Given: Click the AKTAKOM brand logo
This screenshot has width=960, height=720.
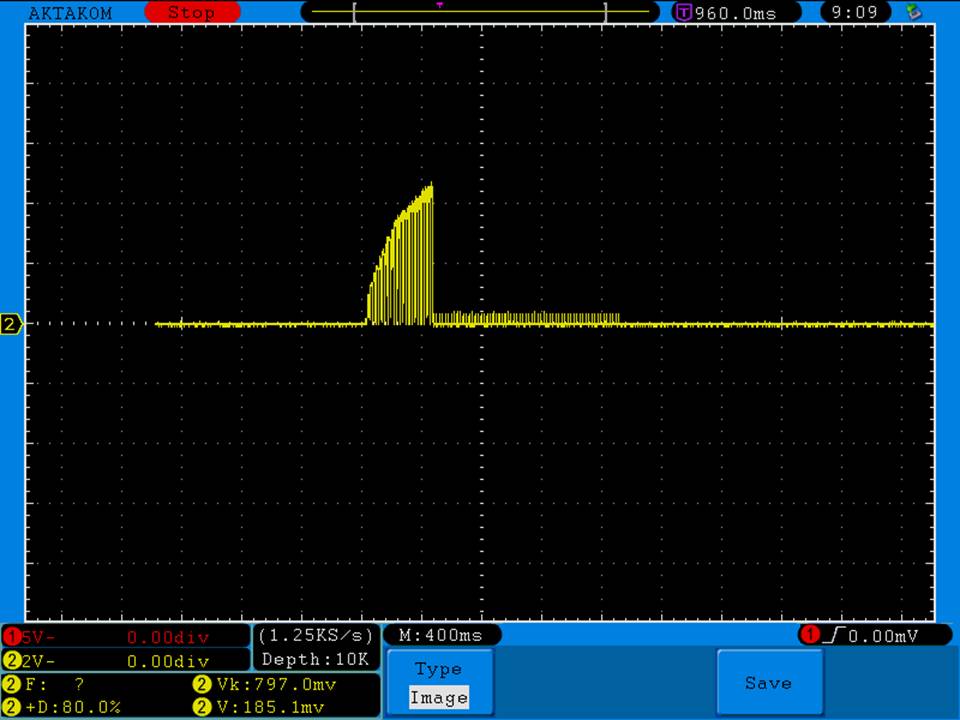Looking at the screenshot, I should tap(70, 13).
